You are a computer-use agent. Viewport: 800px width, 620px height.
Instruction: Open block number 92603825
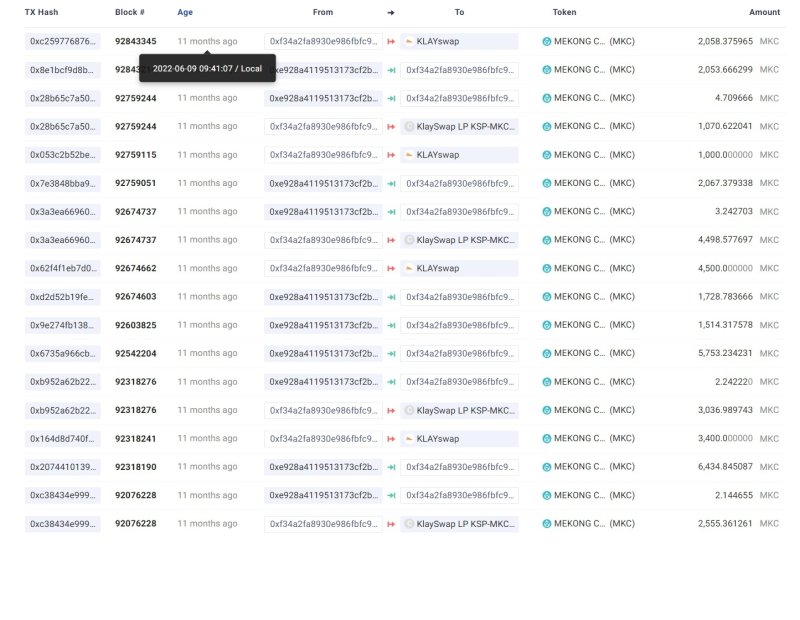(x=135, y=326)
